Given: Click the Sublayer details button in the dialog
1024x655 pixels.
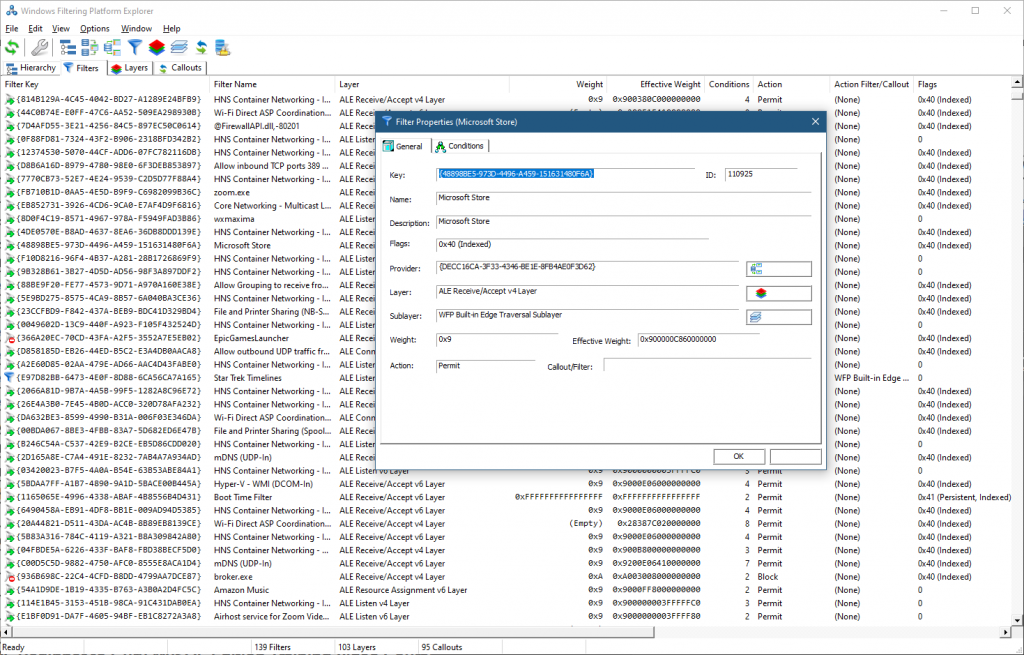Looking at the screenshot, I should 778,317.
